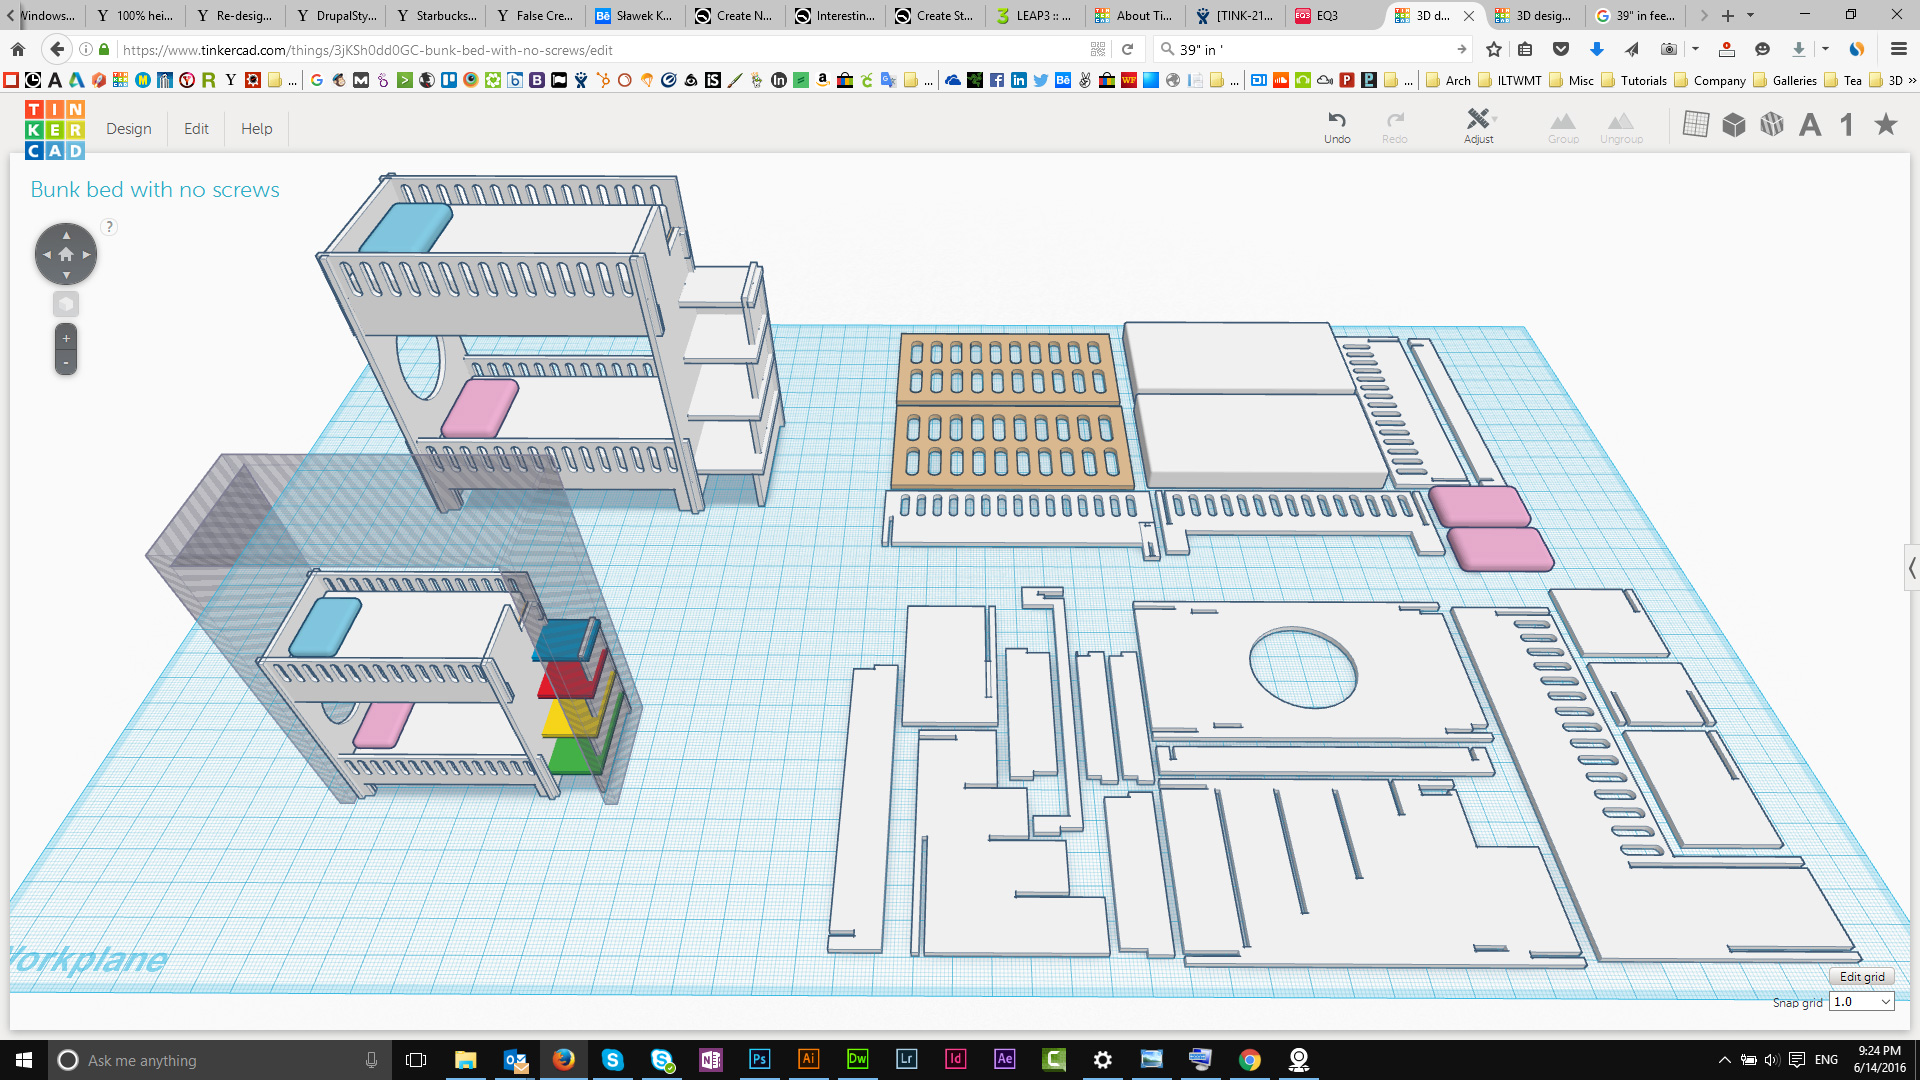
Task: Open the Edit menu
Action: [x=196, y=129]
